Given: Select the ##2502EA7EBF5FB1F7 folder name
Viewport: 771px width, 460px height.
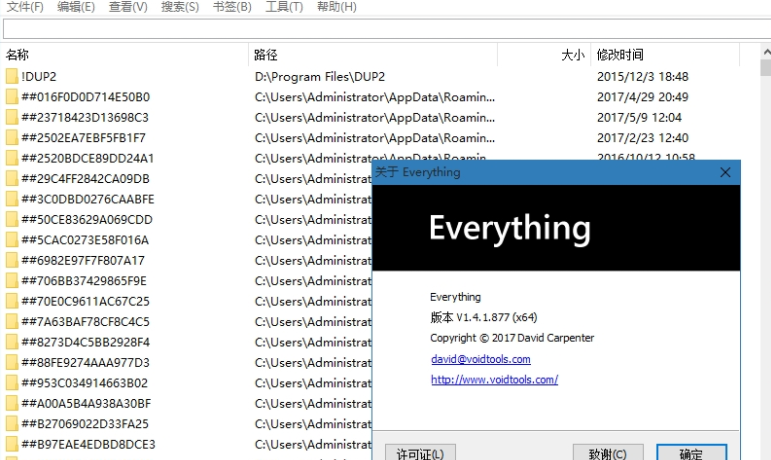Looking at the screenshot, I should pos(84,138).
